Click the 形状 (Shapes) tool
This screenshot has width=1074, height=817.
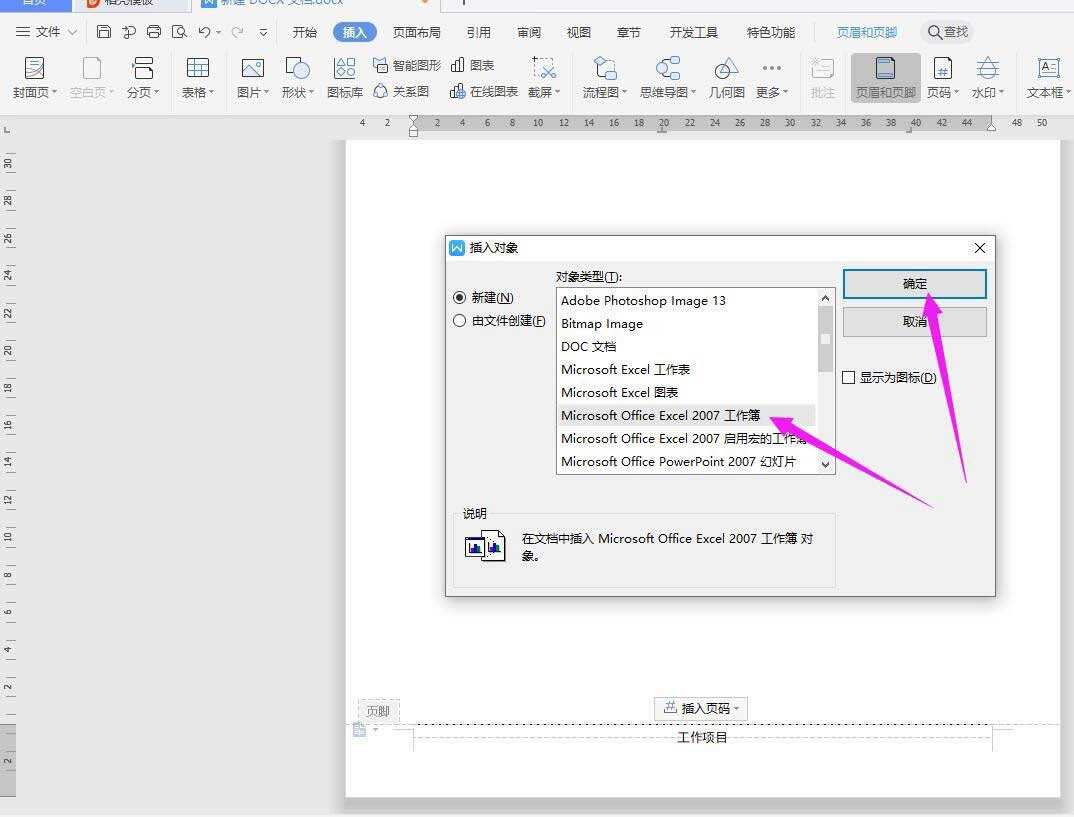[297, 78]
